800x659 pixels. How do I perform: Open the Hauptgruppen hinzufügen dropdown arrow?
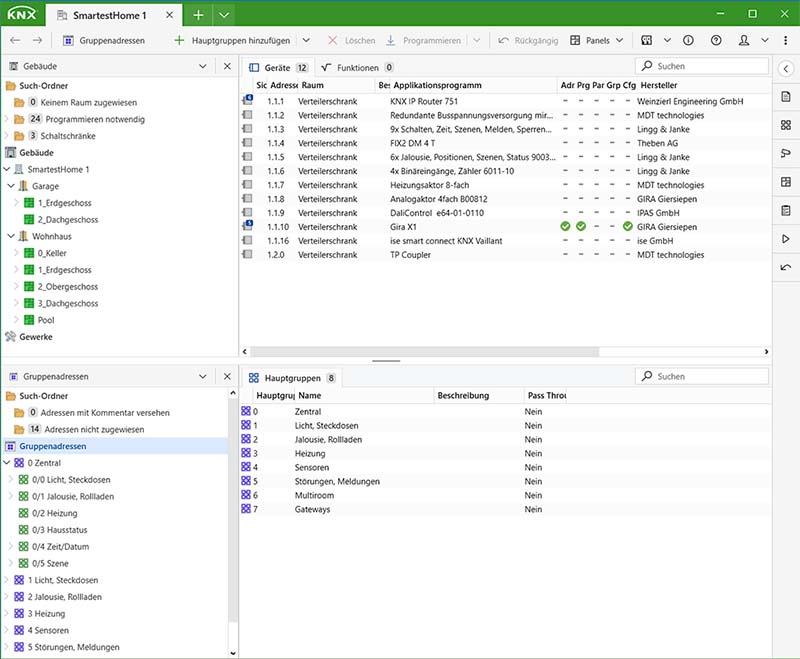click(x=306, y=40)
